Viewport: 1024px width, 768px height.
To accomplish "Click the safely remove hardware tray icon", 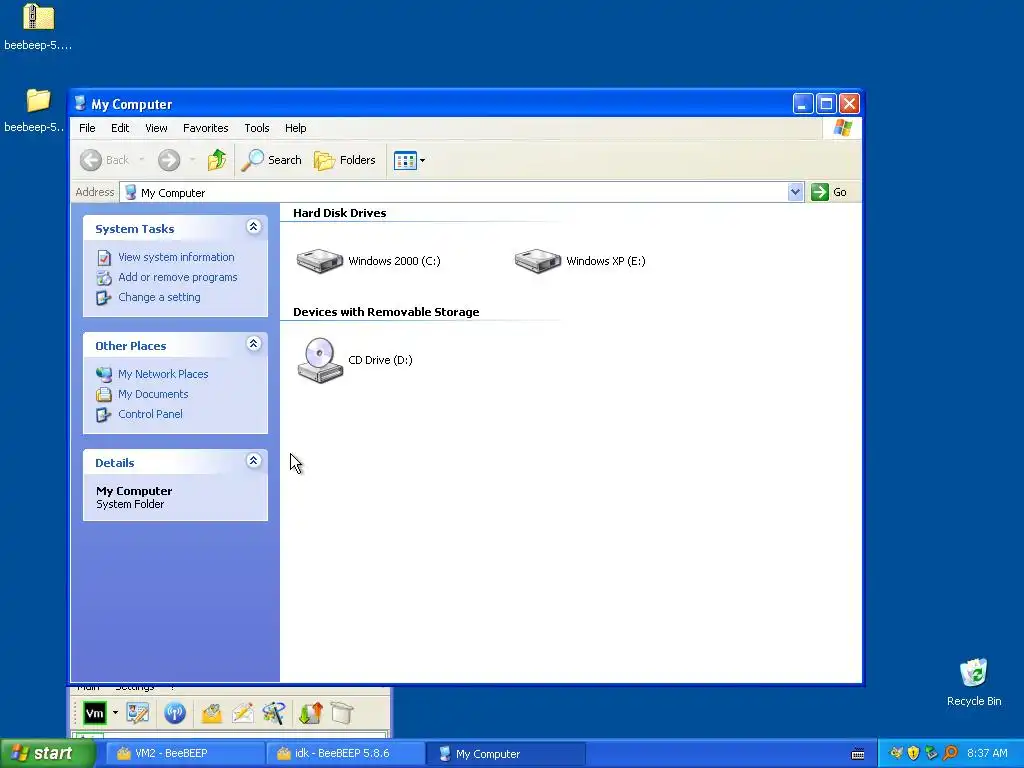I will (x=931, y=754).
